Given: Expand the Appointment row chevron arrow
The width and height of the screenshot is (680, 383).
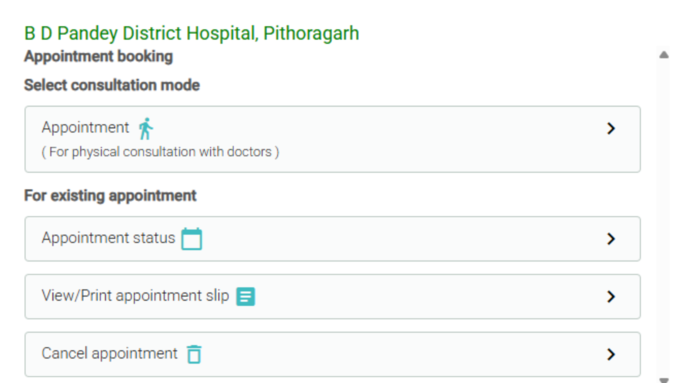Looking at the screenshot, I should [x=611, y=128].
